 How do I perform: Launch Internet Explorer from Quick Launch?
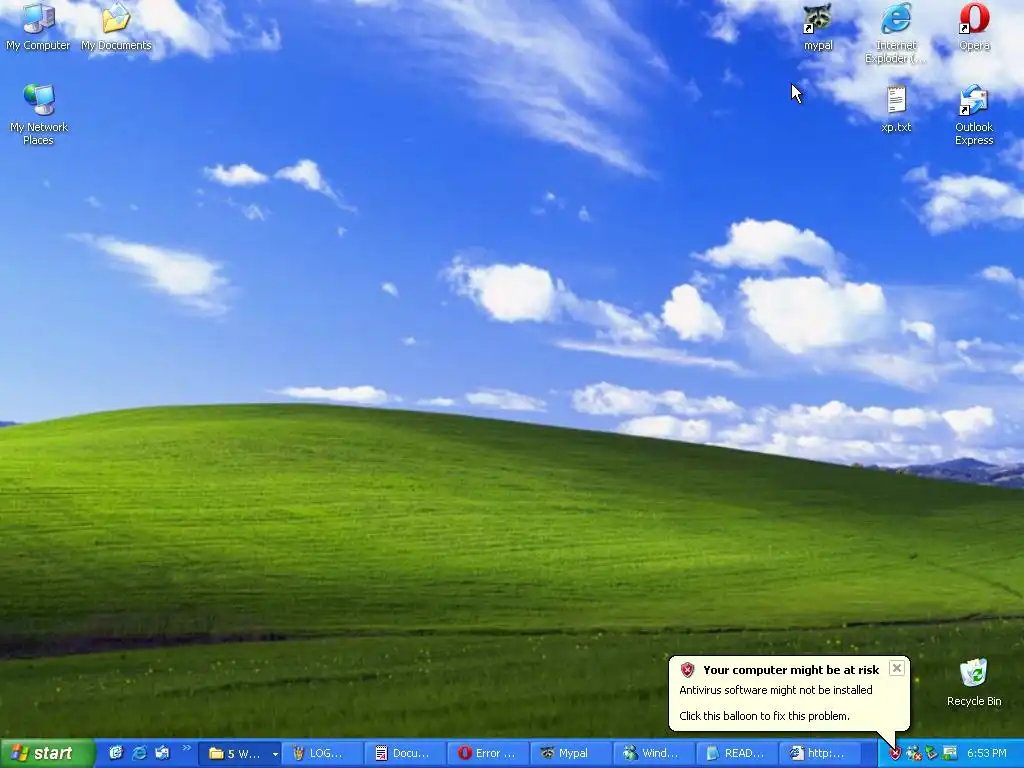pos(139,753)
